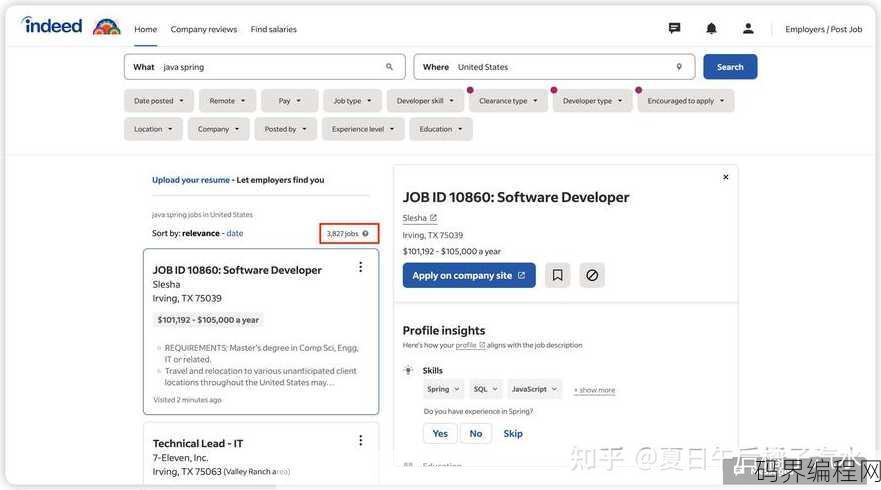The image size is (881, 490).
Task: Open the JavaScript skill dropdown
Action: [534, 389]
